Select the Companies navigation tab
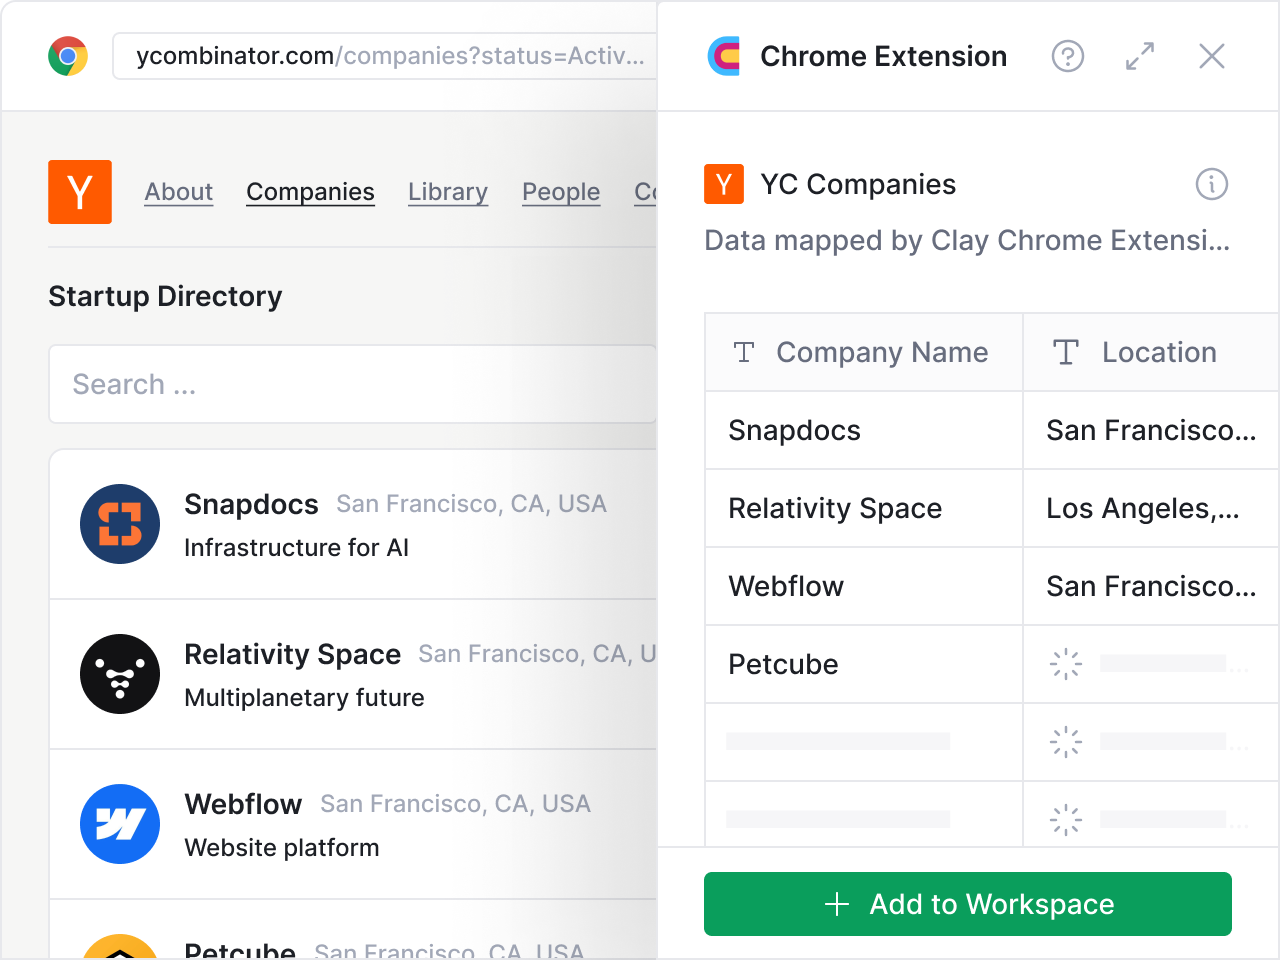Screen dimensions: 1280x960 [x=310, y=192]
